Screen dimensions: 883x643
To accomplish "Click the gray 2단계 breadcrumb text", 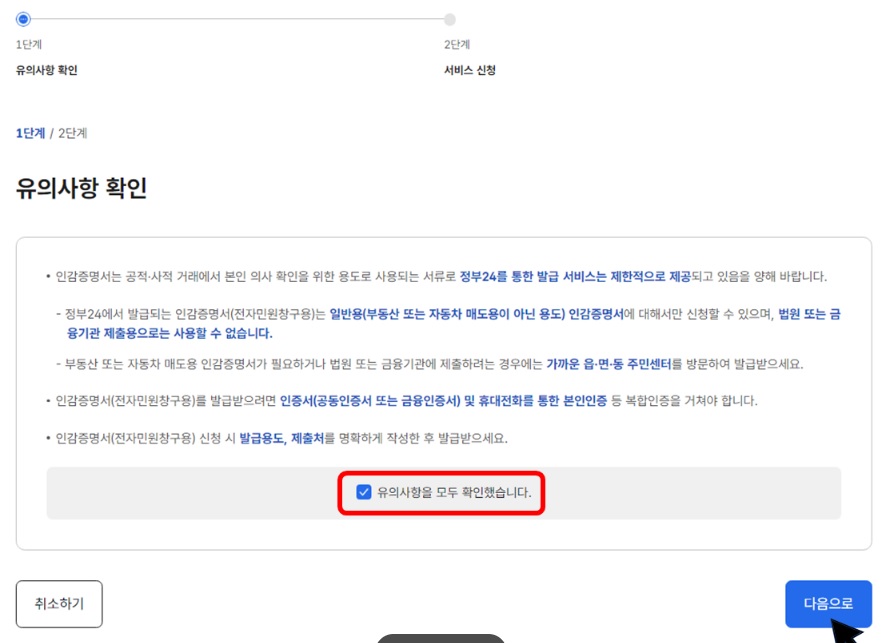I will (73, 133).
